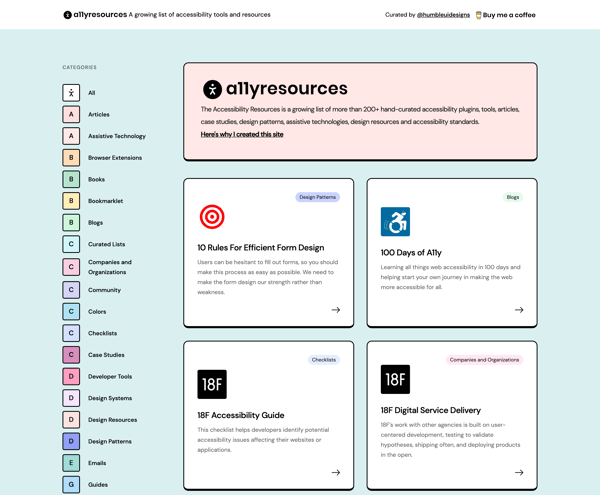This screenshot has width=600, height=495.
Task: Click the Design Patterns 'D' tile
Action: click(71, 441)
